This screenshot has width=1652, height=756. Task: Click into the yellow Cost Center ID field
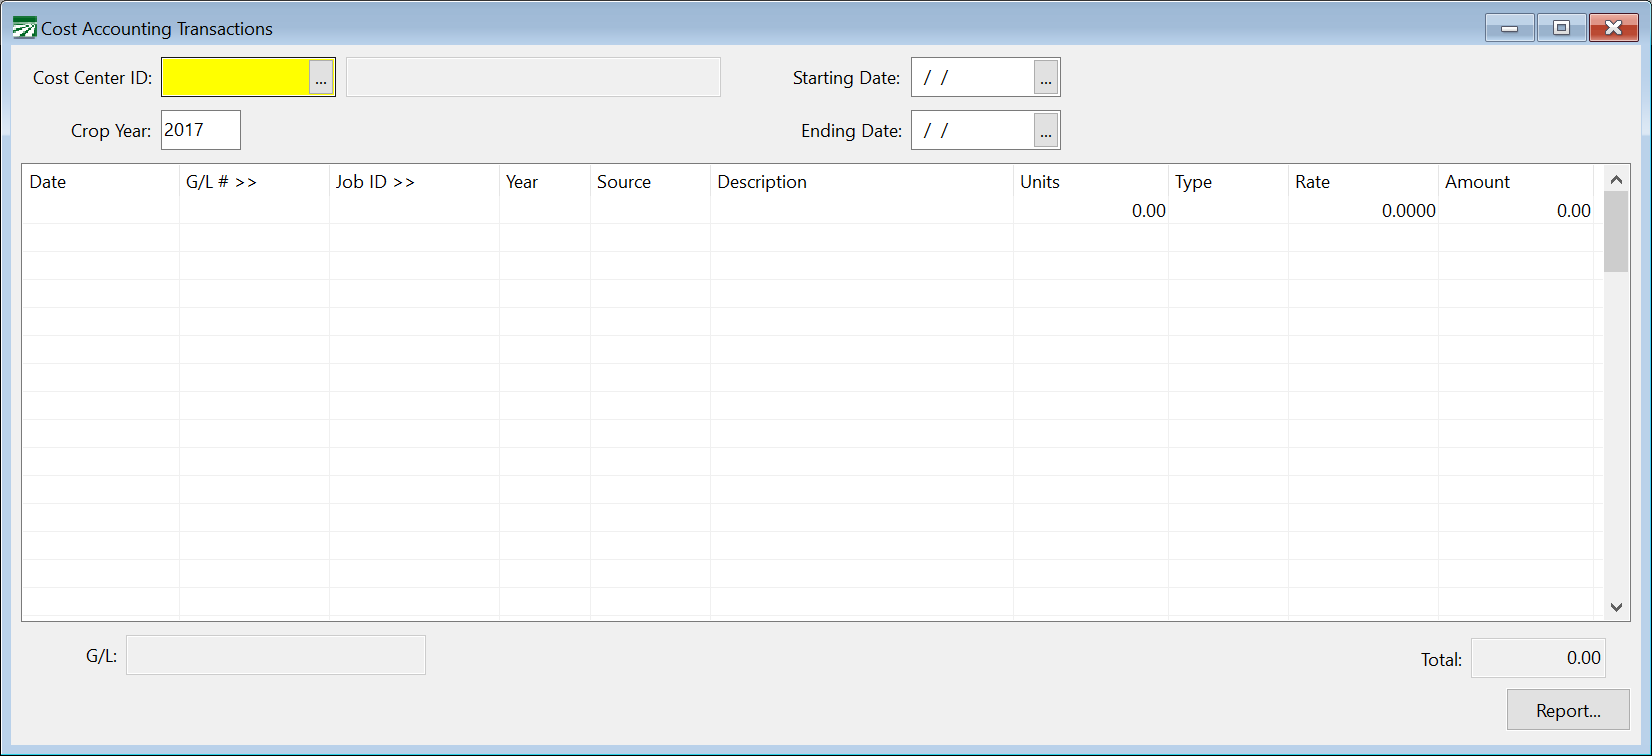pos(236,78)
